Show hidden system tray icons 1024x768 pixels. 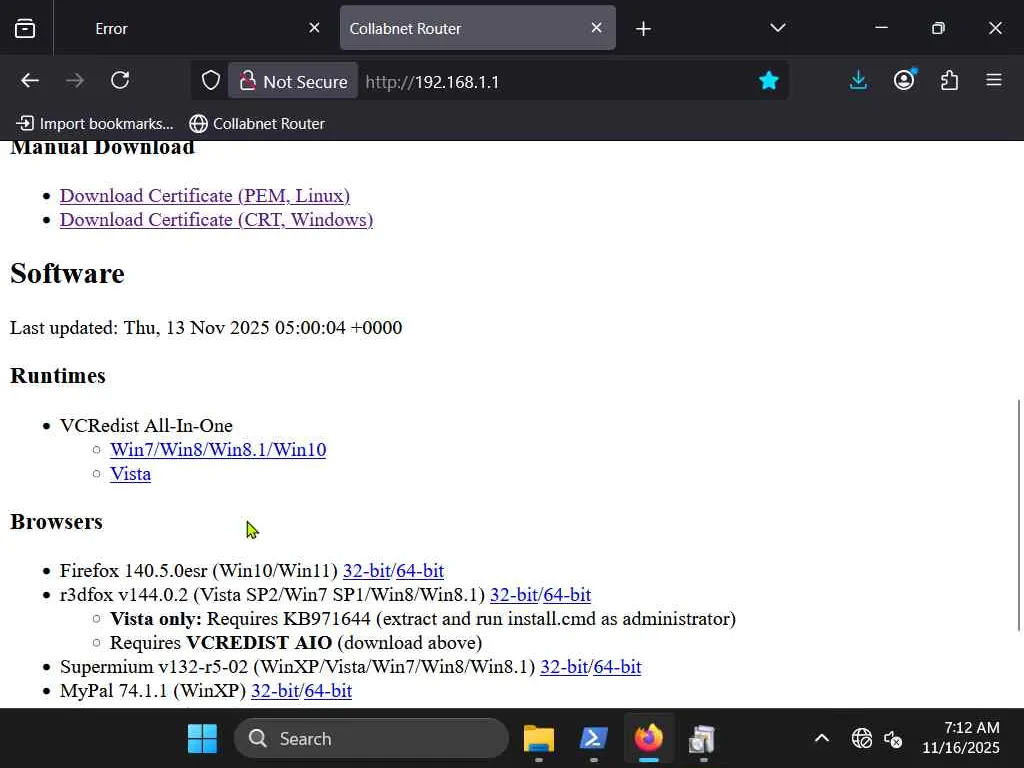822,739
